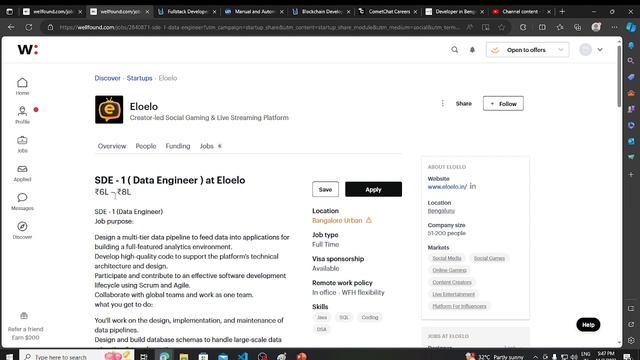640x360 pixels.
Task: Click the Save job button
Action: point(325,189)
